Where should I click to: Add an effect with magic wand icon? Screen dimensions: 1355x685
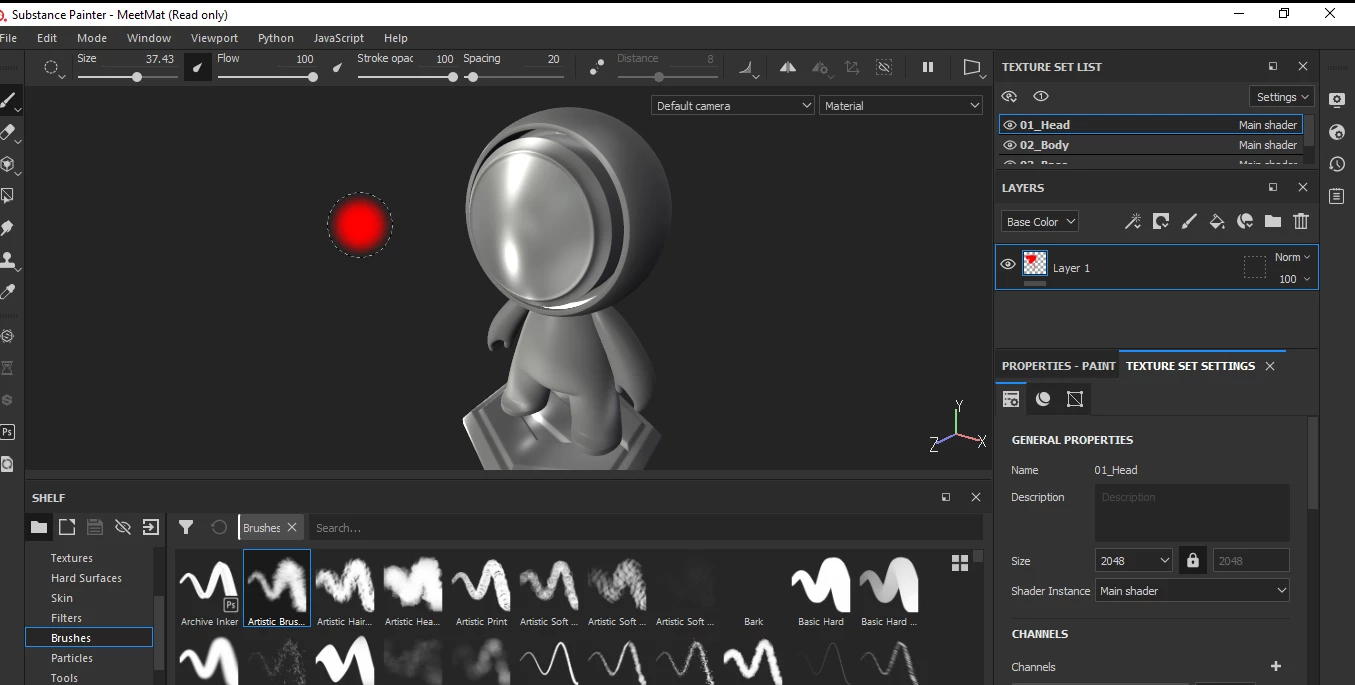1133,221
